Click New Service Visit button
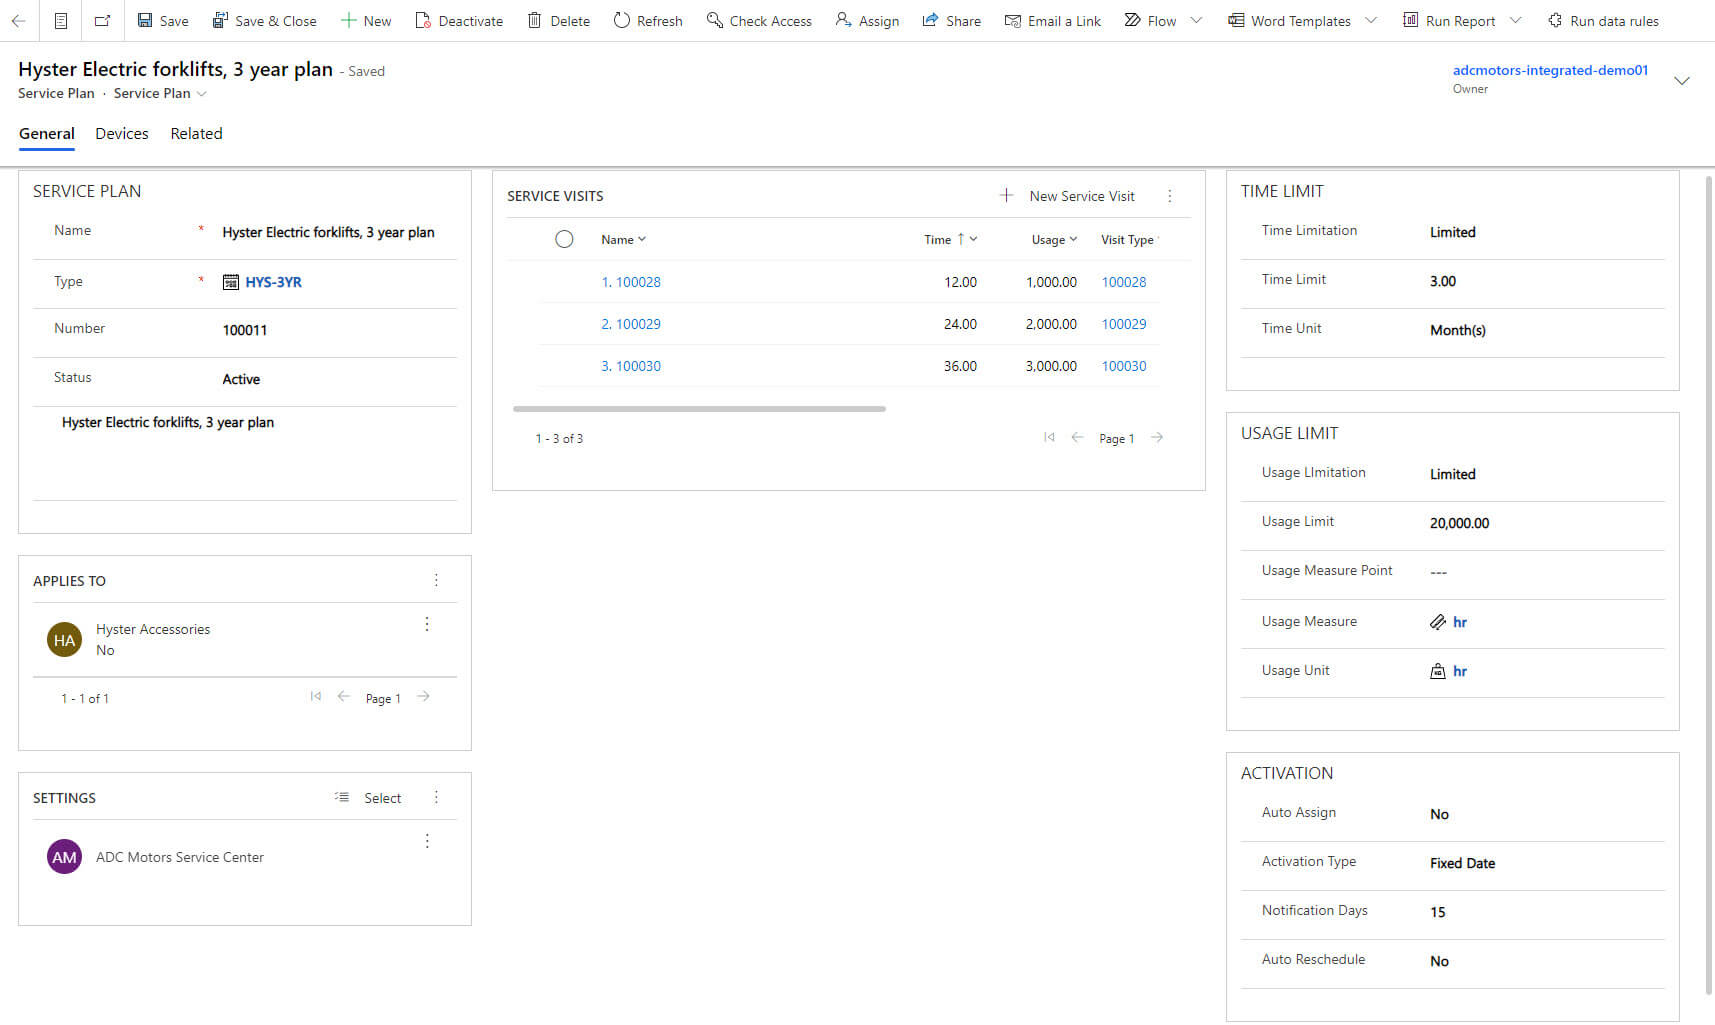 coord(1068,196)
